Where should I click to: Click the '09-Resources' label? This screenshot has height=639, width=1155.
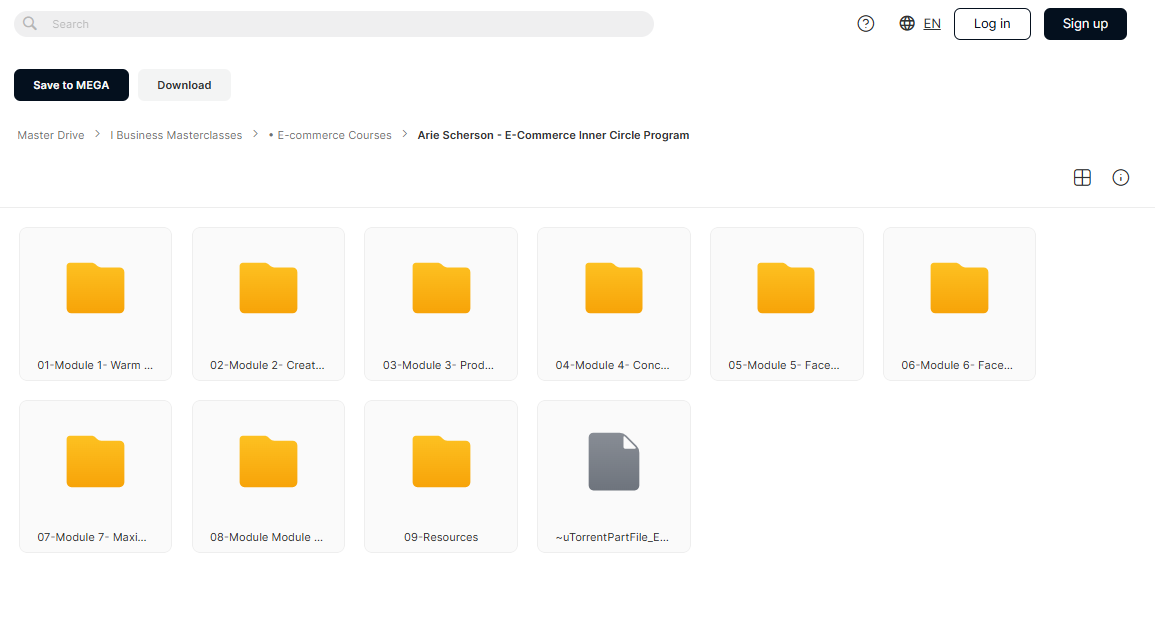pyautogui.click(x=441, y=537)
